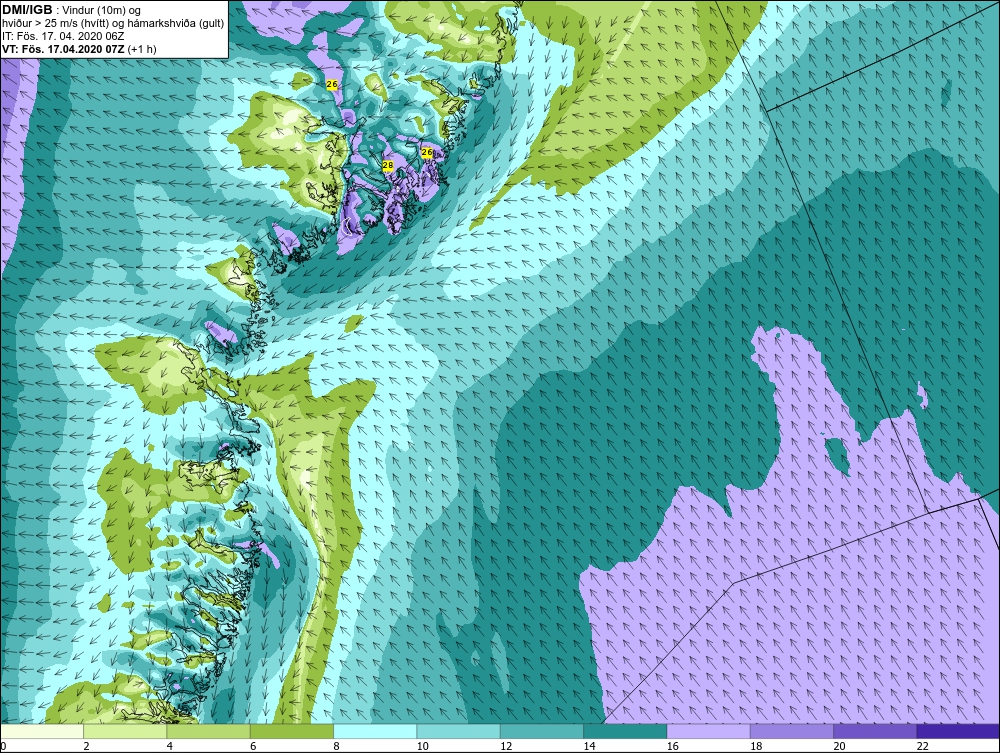The width and height of the screenshot is (1000, 753).
Task: Select the light yellow-green 2–4 m/s legend swatch
Action: click(x=125, y=731)
